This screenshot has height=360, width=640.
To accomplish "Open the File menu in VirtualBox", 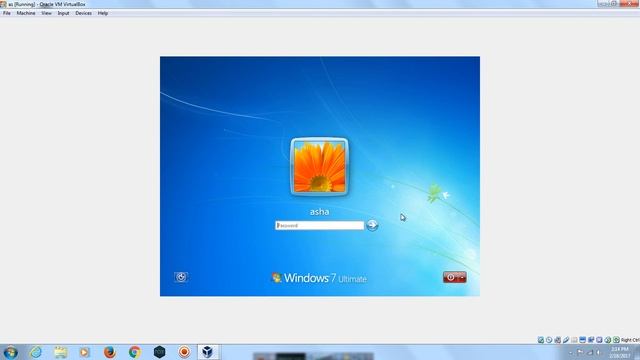I will point(7,13).
